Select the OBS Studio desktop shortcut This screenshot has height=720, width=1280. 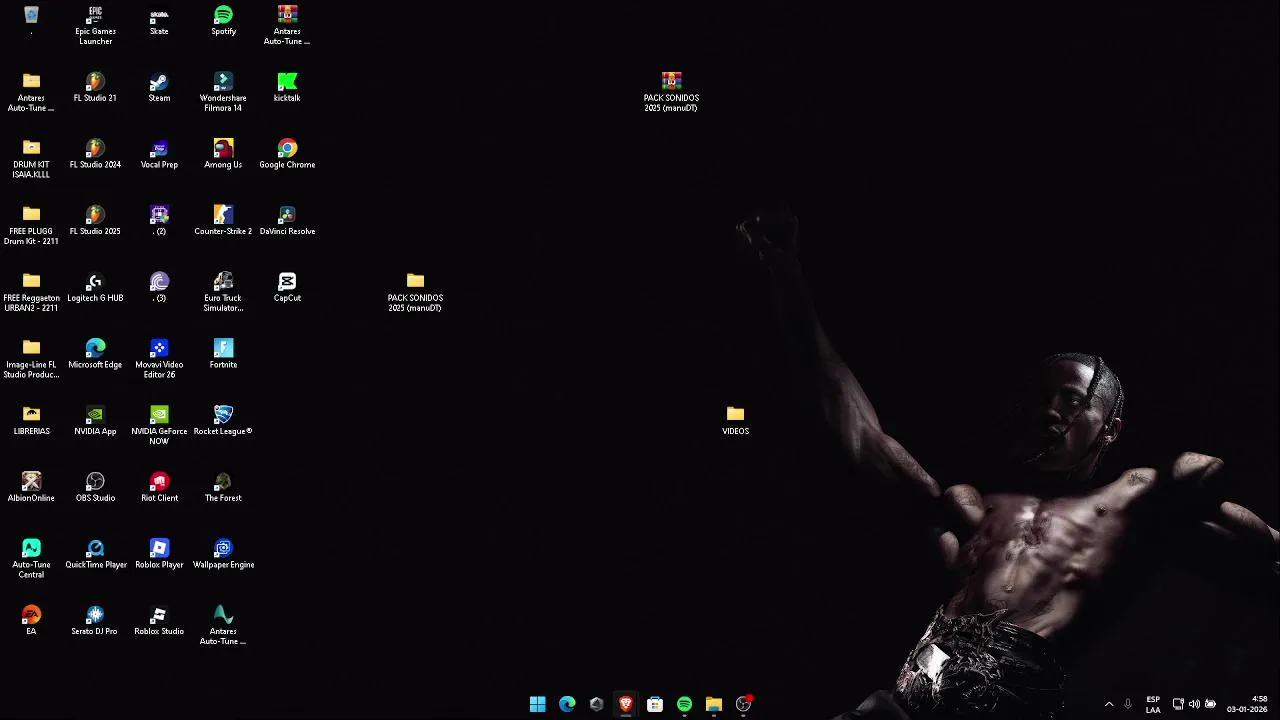tap(95, 488)
